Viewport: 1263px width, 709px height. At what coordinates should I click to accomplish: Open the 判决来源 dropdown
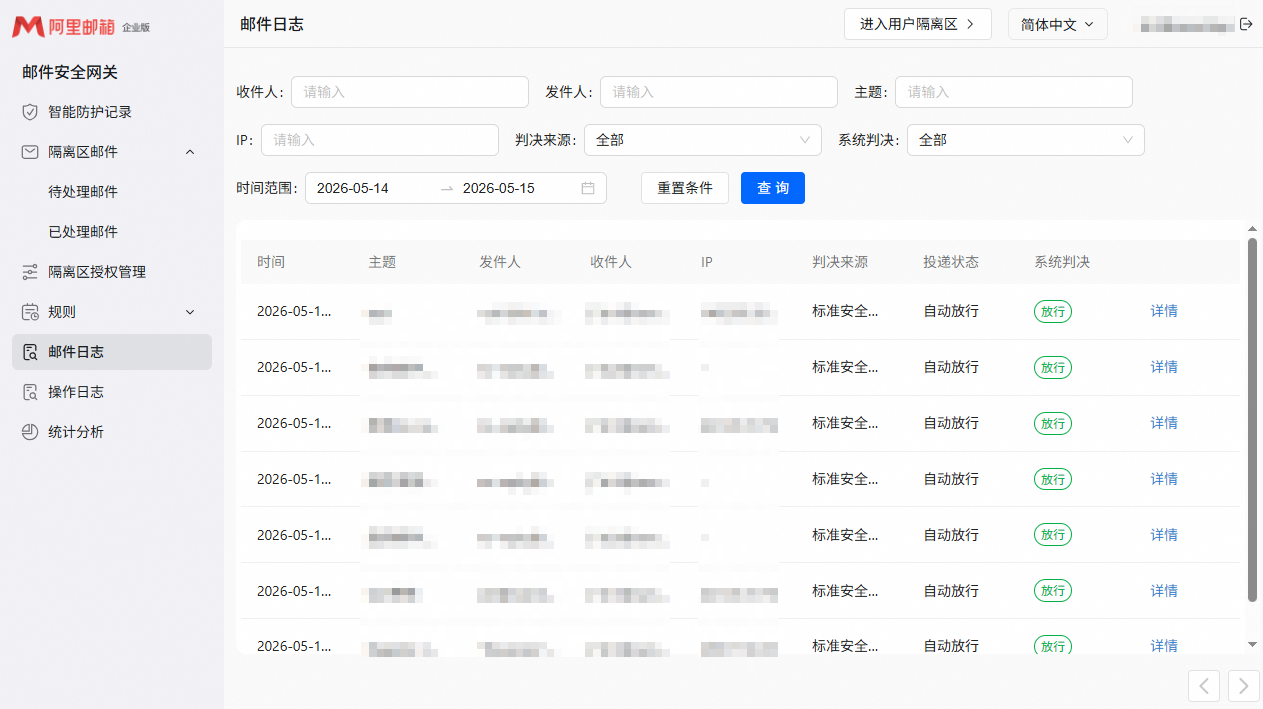coord(703,140)
